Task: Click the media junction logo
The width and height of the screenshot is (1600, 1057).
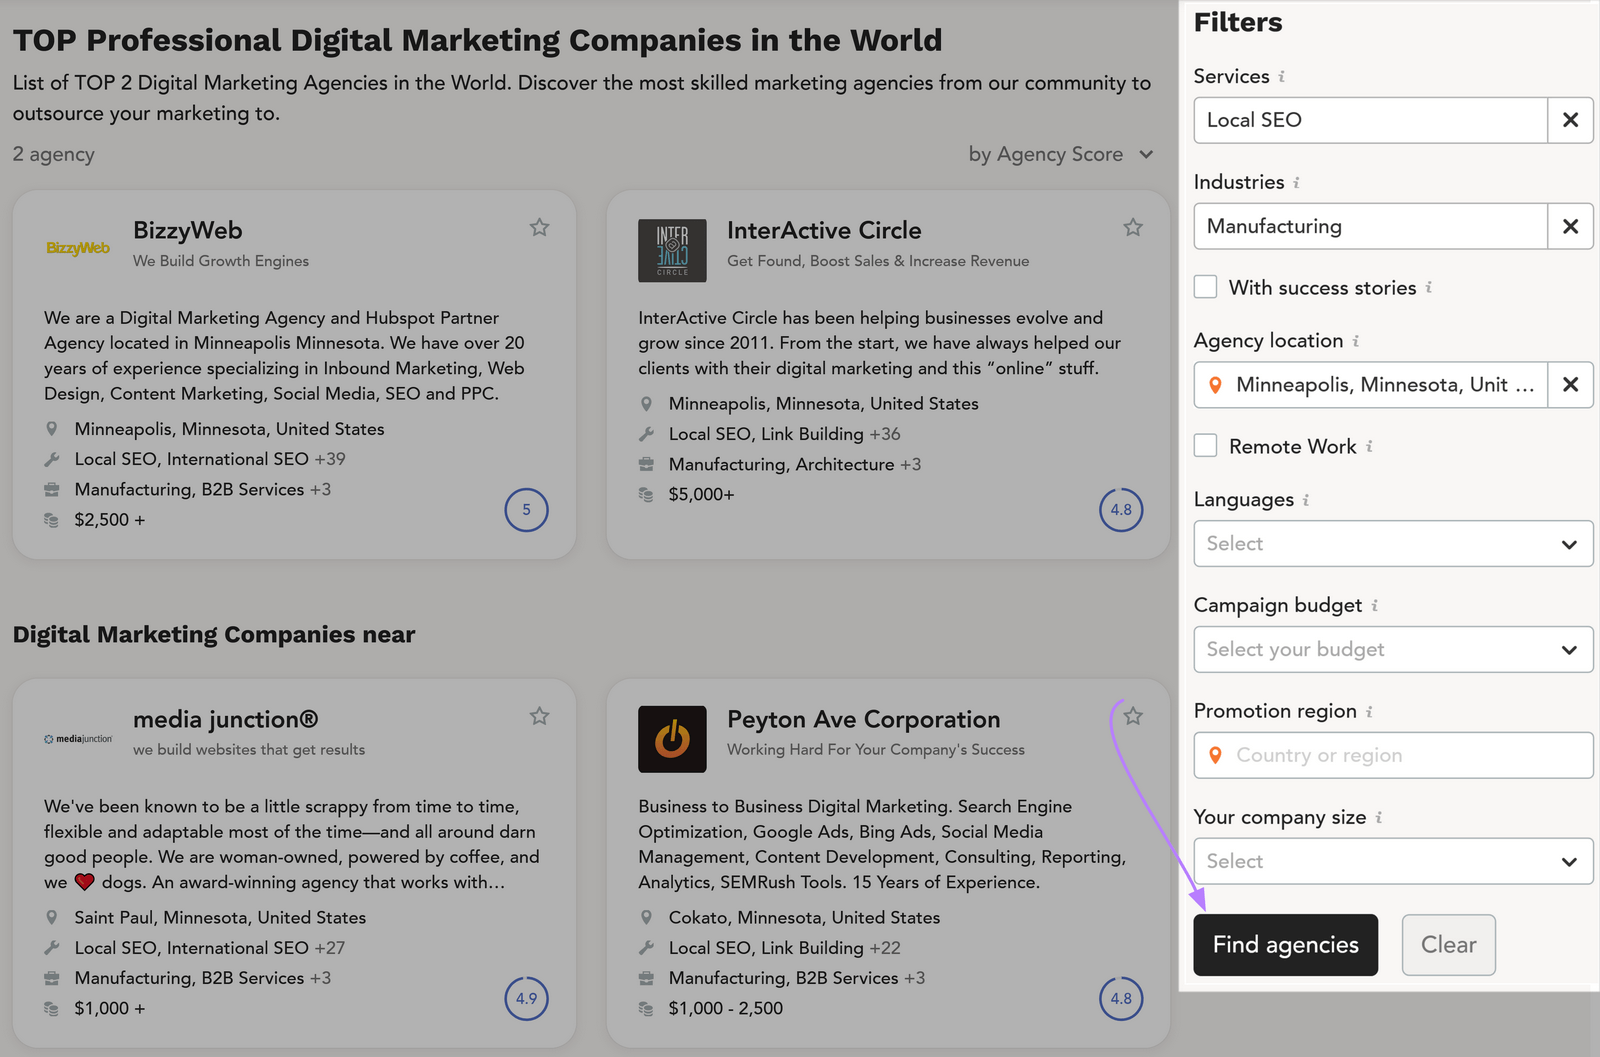Action: pos(77,738)
